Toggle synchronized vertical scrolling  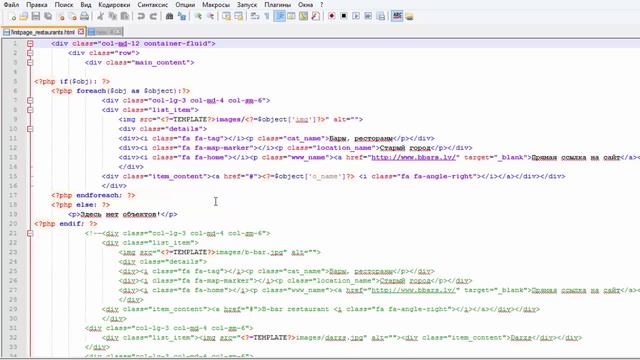pyautogui.click(x=227, y=16)
